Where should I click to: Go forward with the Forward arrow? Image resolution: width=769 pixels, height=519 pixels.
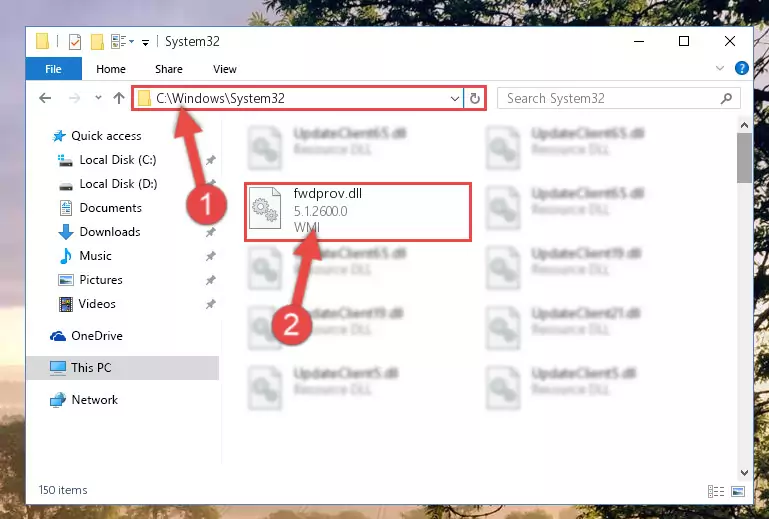point(75,98)
